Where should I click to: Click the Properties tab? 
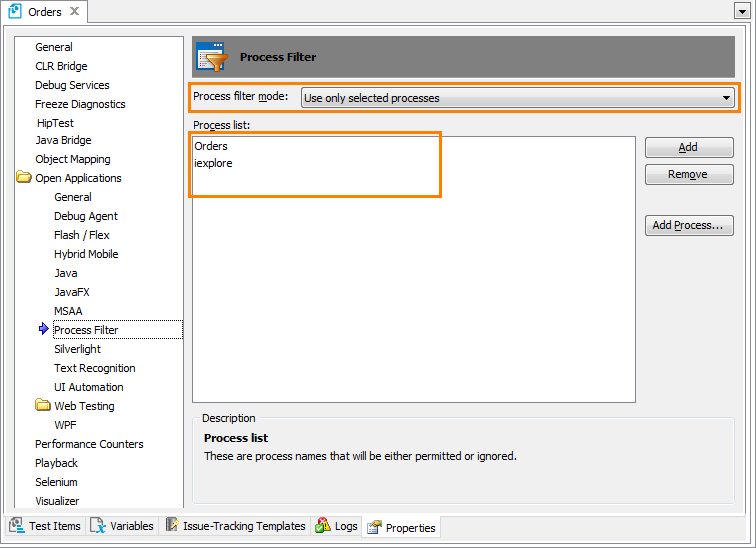401,528
